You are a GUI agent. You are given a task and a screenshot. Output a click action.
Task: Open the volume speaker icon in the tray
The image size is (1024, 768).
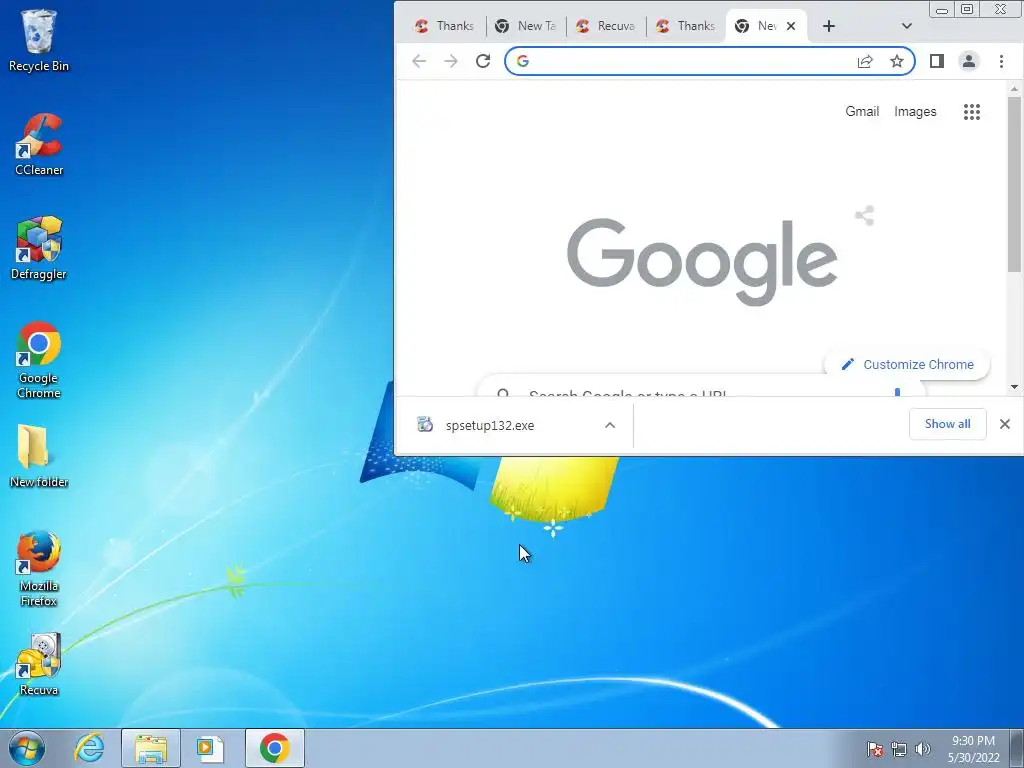922,749
